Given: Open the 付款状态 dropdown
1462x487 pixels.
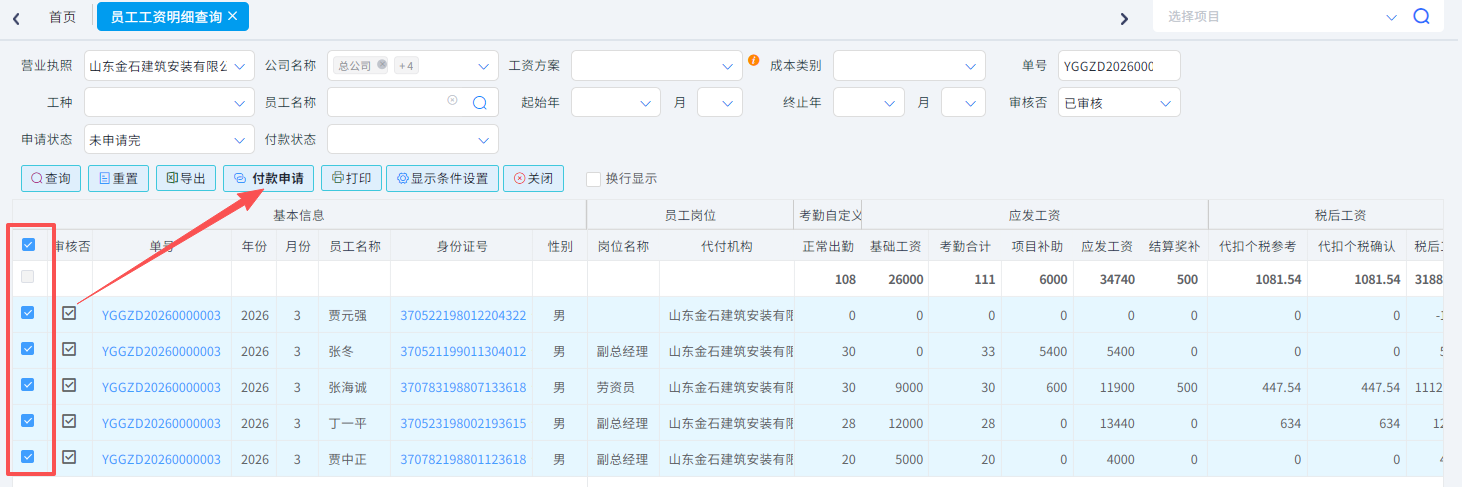Looking at the screenshot, I should coord(412,139).
